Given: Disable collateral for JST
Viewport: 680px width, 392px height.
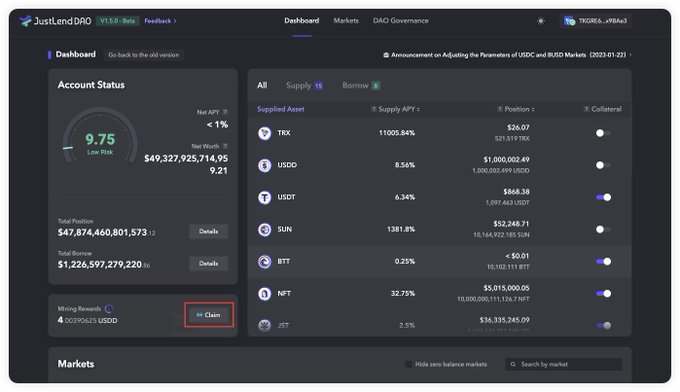Looking at the screenshot, I should click(x=603, y=325).
